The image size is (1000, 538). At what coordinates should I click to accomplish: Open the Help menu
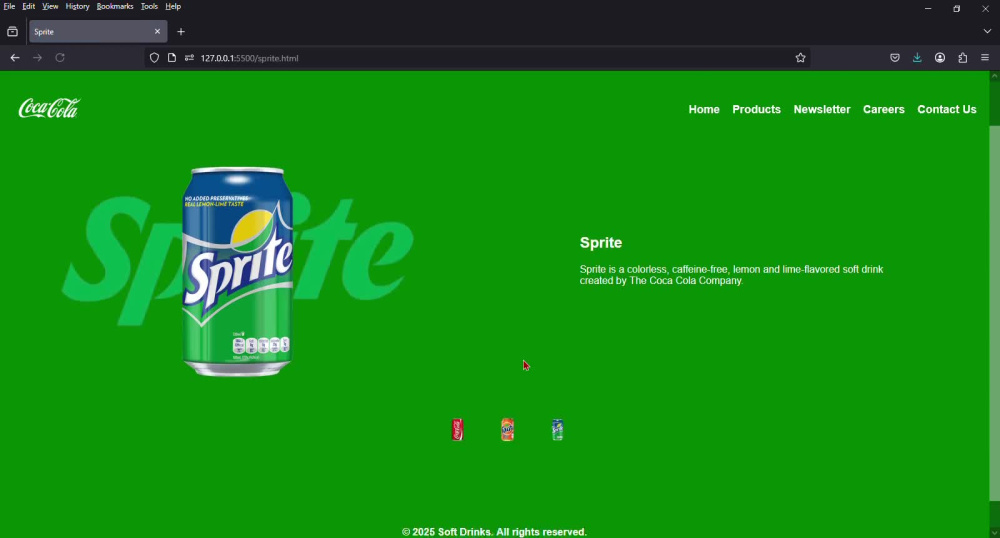pyautogui.click(x=173, y=6)
